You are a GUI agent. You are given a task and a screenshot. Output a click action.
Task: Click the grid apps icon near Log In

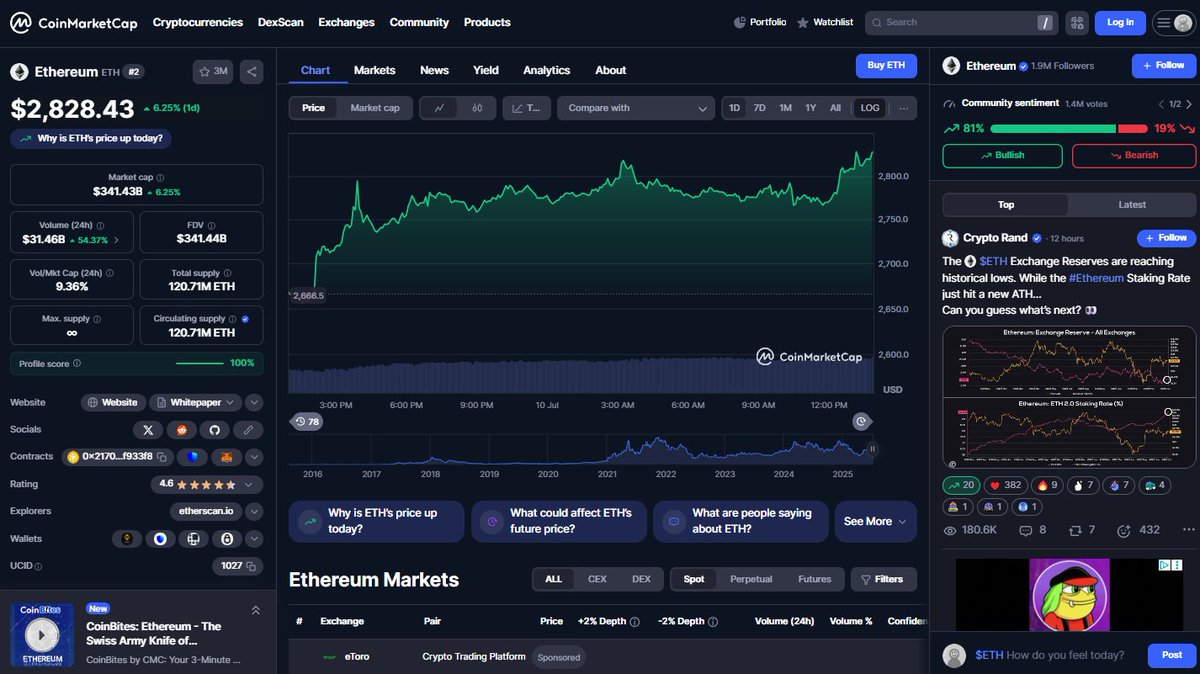[1077, 22]
